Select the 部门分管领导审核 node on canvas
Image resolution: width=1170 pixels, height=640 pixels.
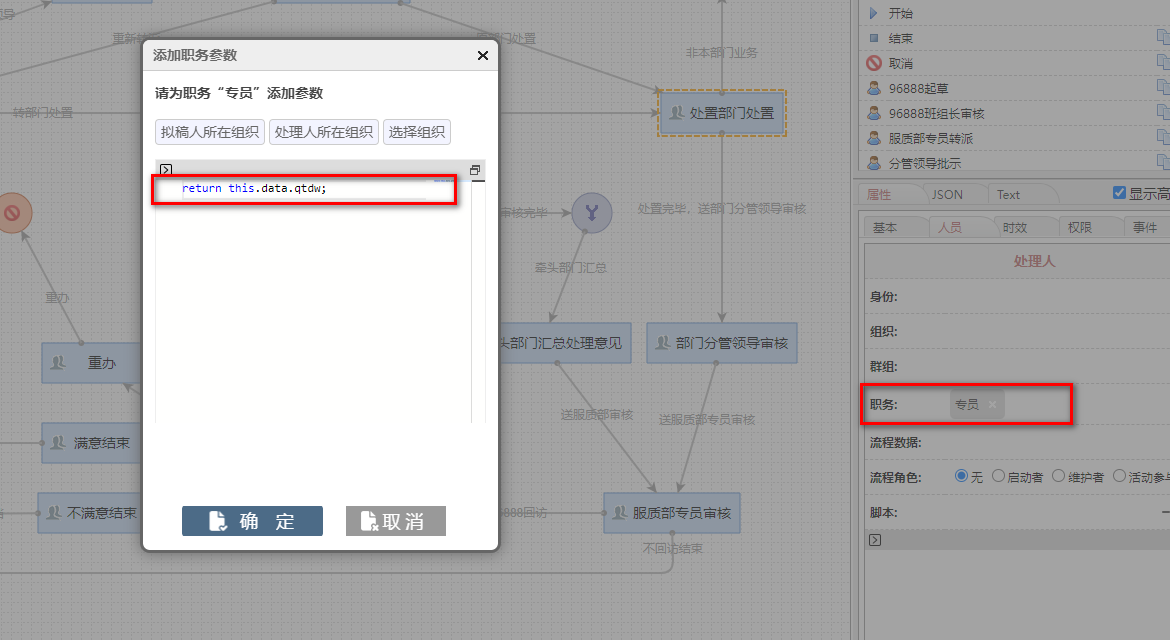click(x=722, y=343)
